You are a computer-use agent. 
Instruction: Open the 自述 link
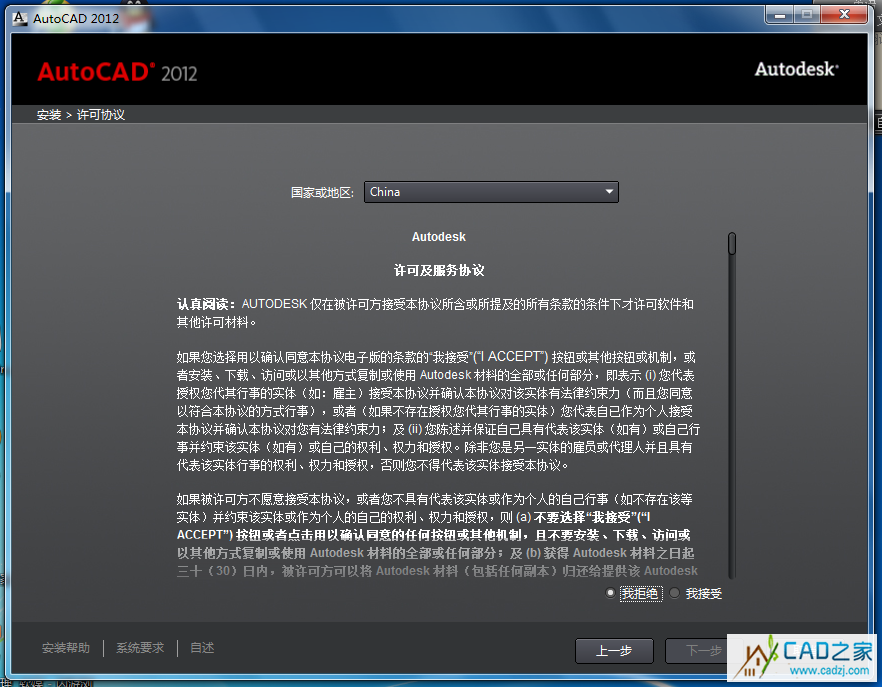[x=202, y=648]
